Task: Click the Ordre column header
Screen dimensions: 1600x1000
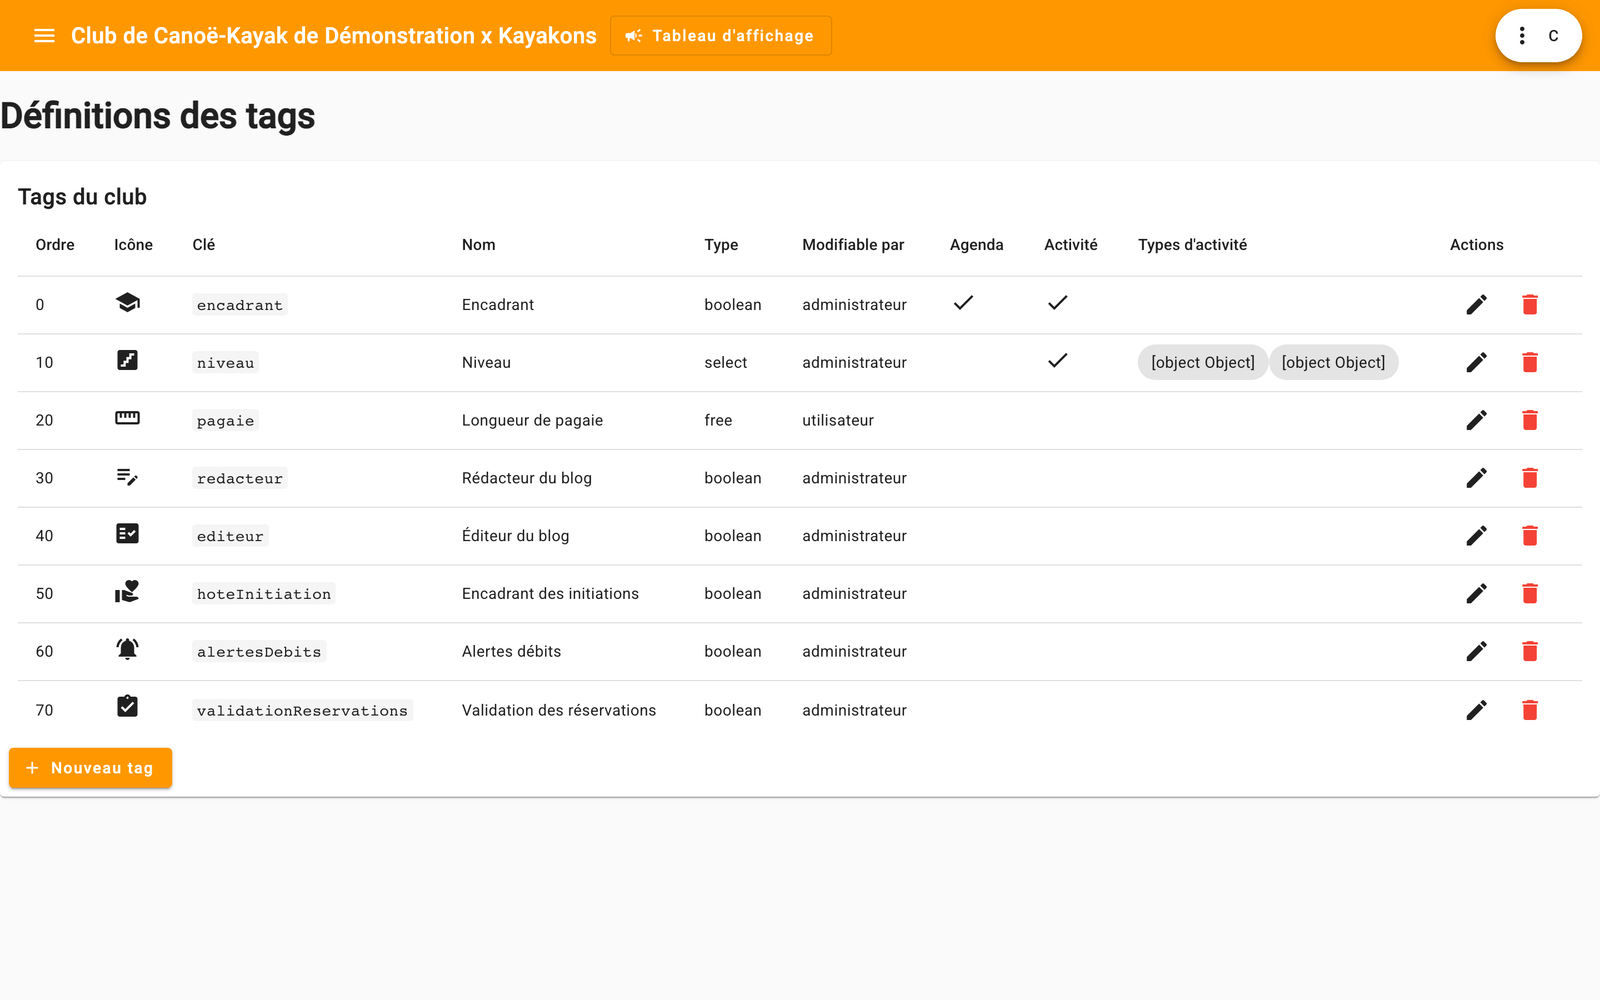Action: (x=55, y=245)
